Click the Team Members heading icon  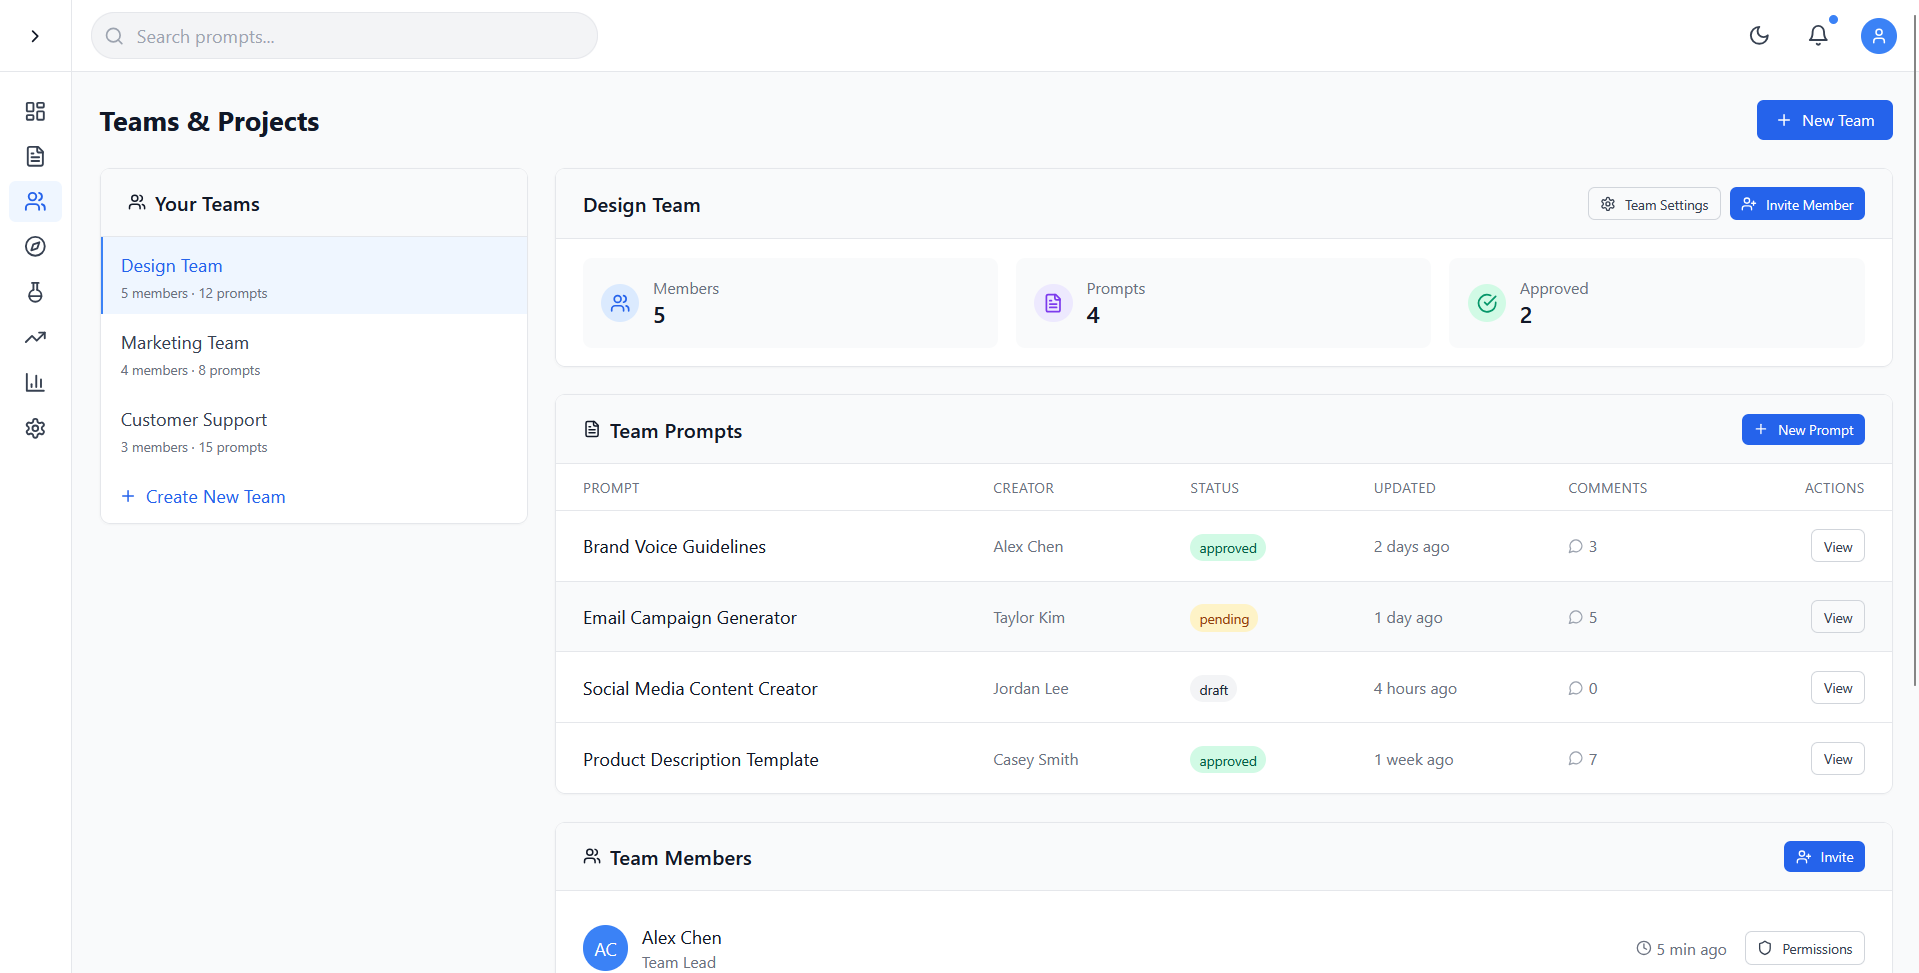coord(592,857)
